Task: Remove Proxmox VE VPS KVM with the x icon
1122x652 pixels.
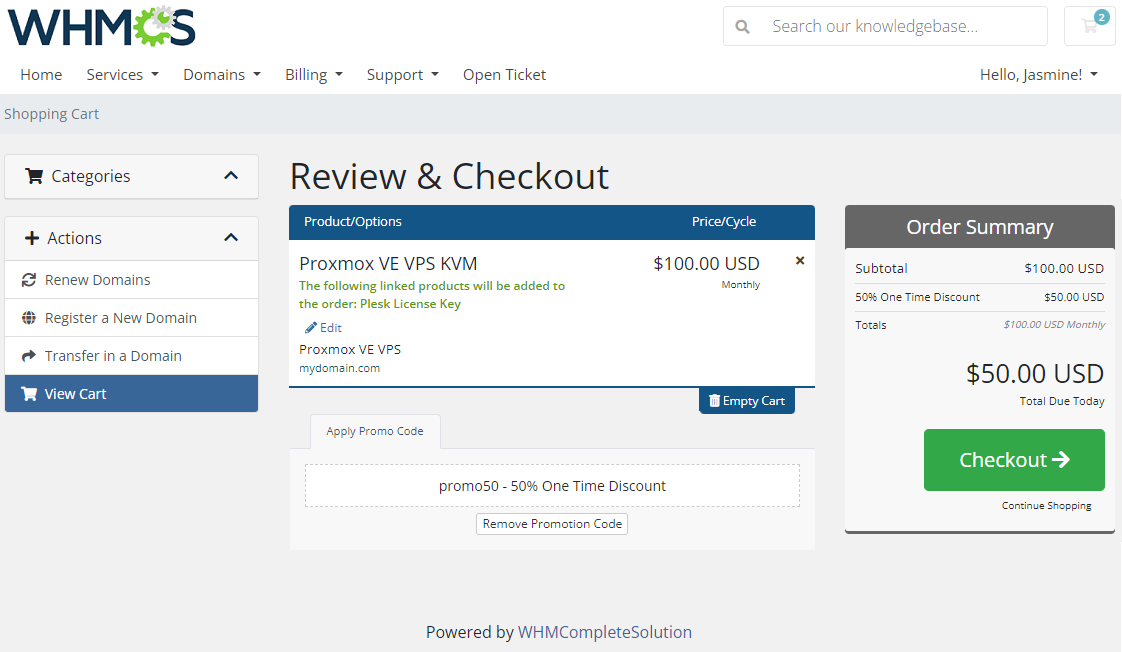Action: click(800, 261)
